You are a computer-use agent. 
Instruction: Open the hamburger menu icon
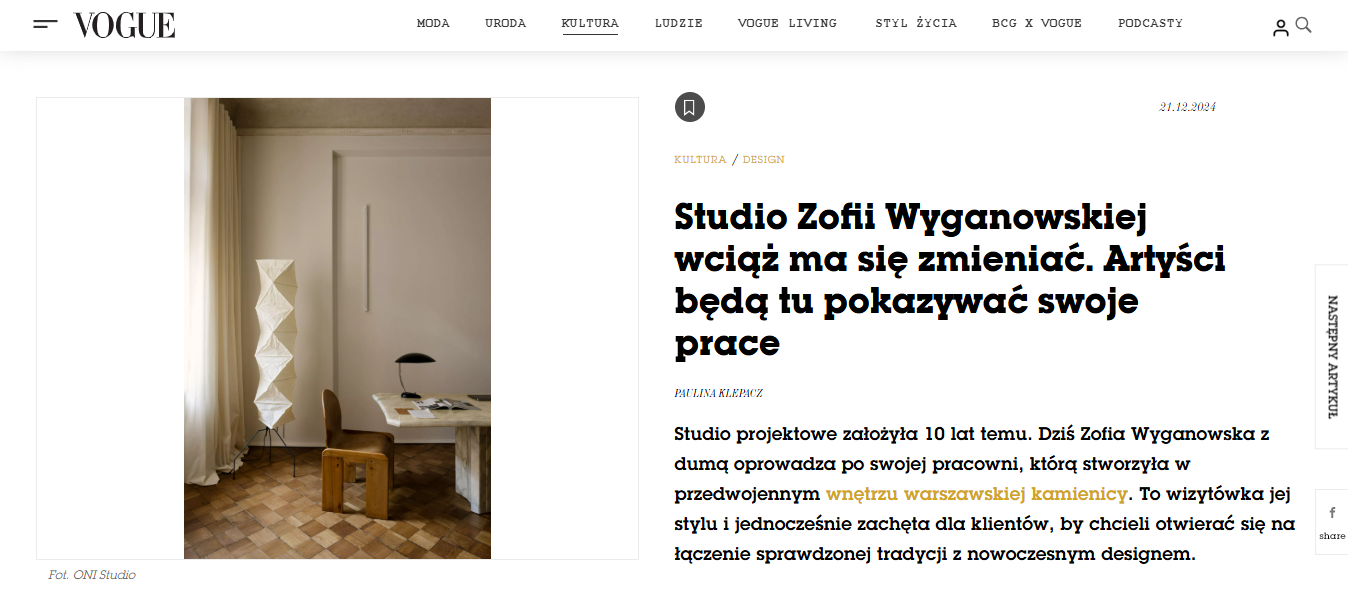coord(45,24)
